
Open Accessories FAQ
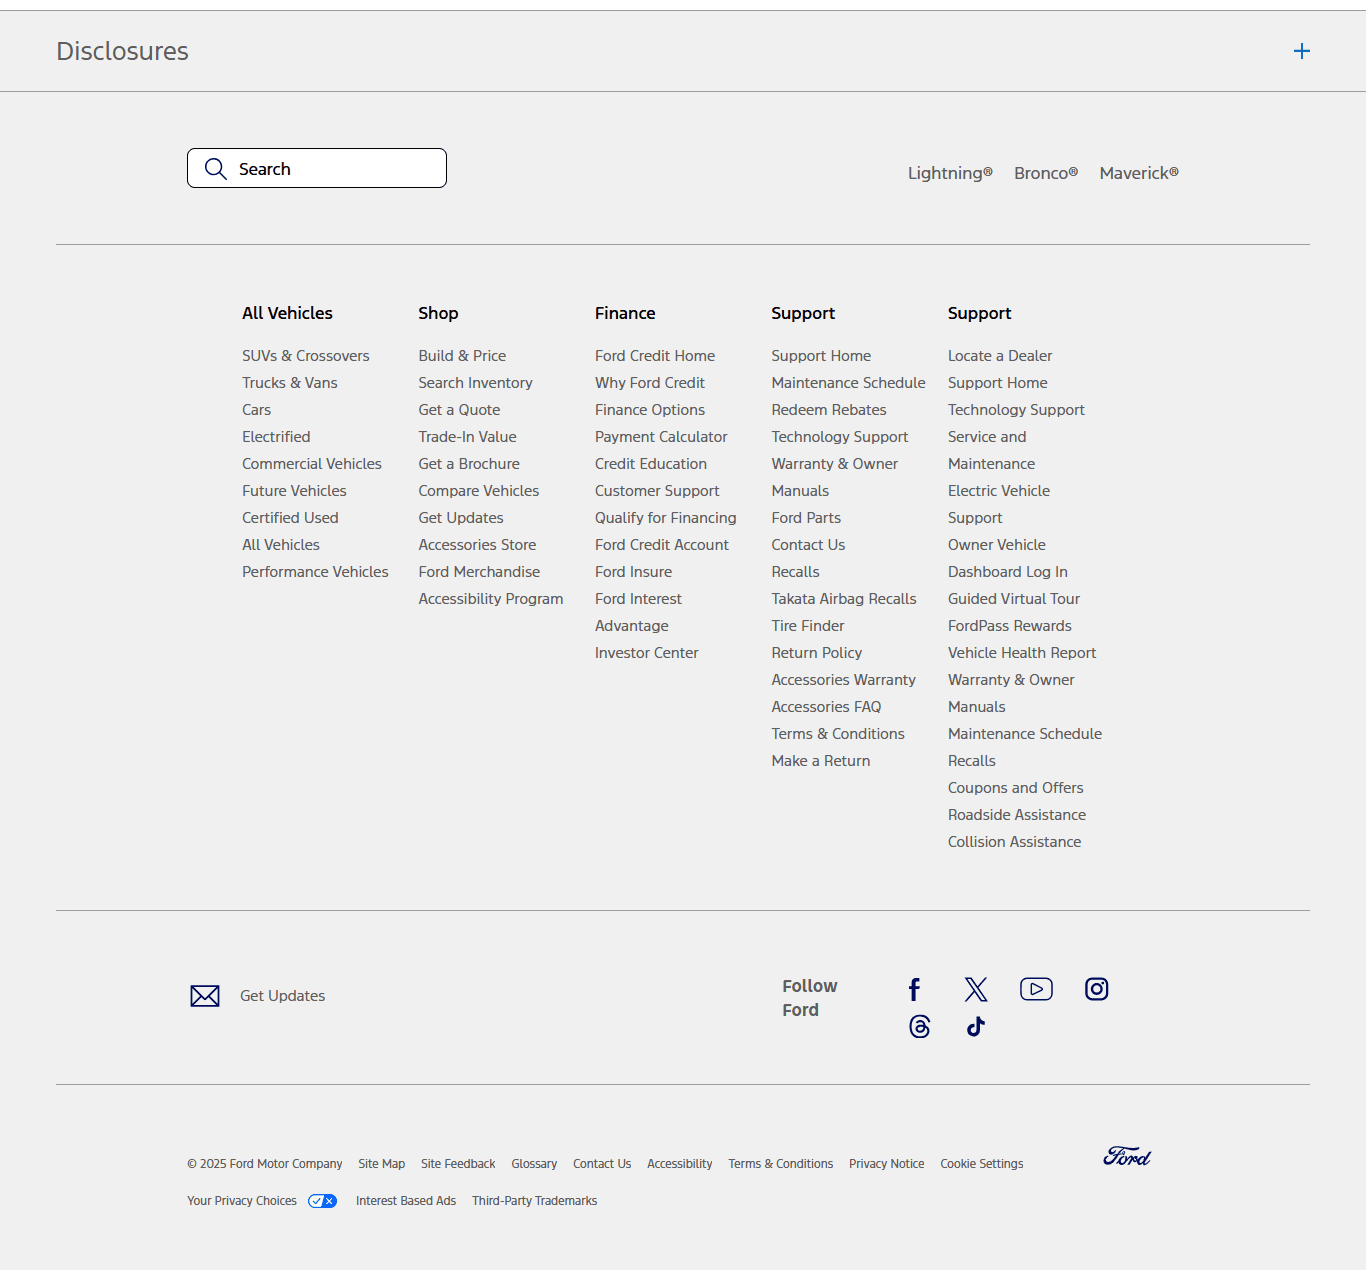[x=827, y=707]
